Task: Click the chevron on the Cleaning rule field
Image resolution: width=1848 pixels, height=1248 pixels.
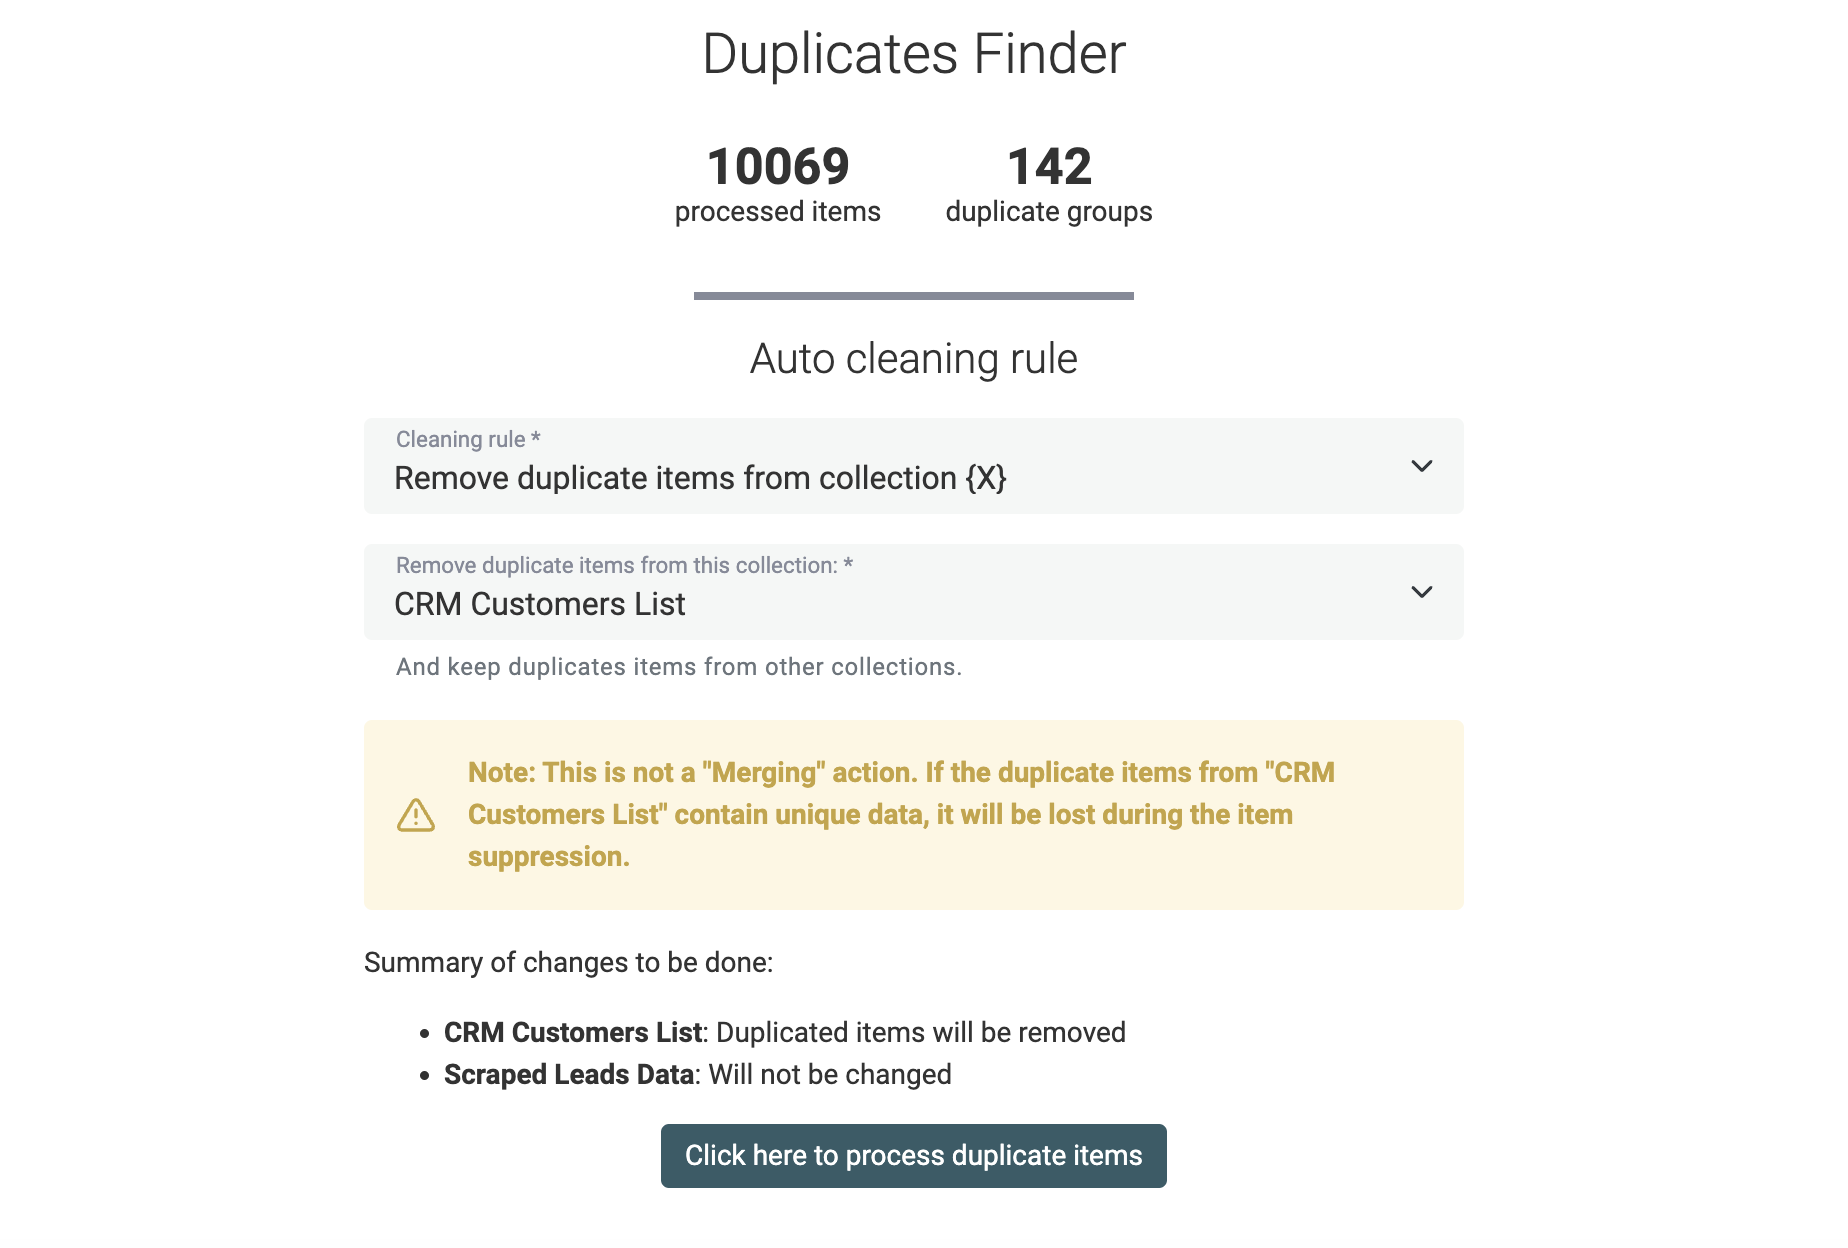Action: (1421, 466)
